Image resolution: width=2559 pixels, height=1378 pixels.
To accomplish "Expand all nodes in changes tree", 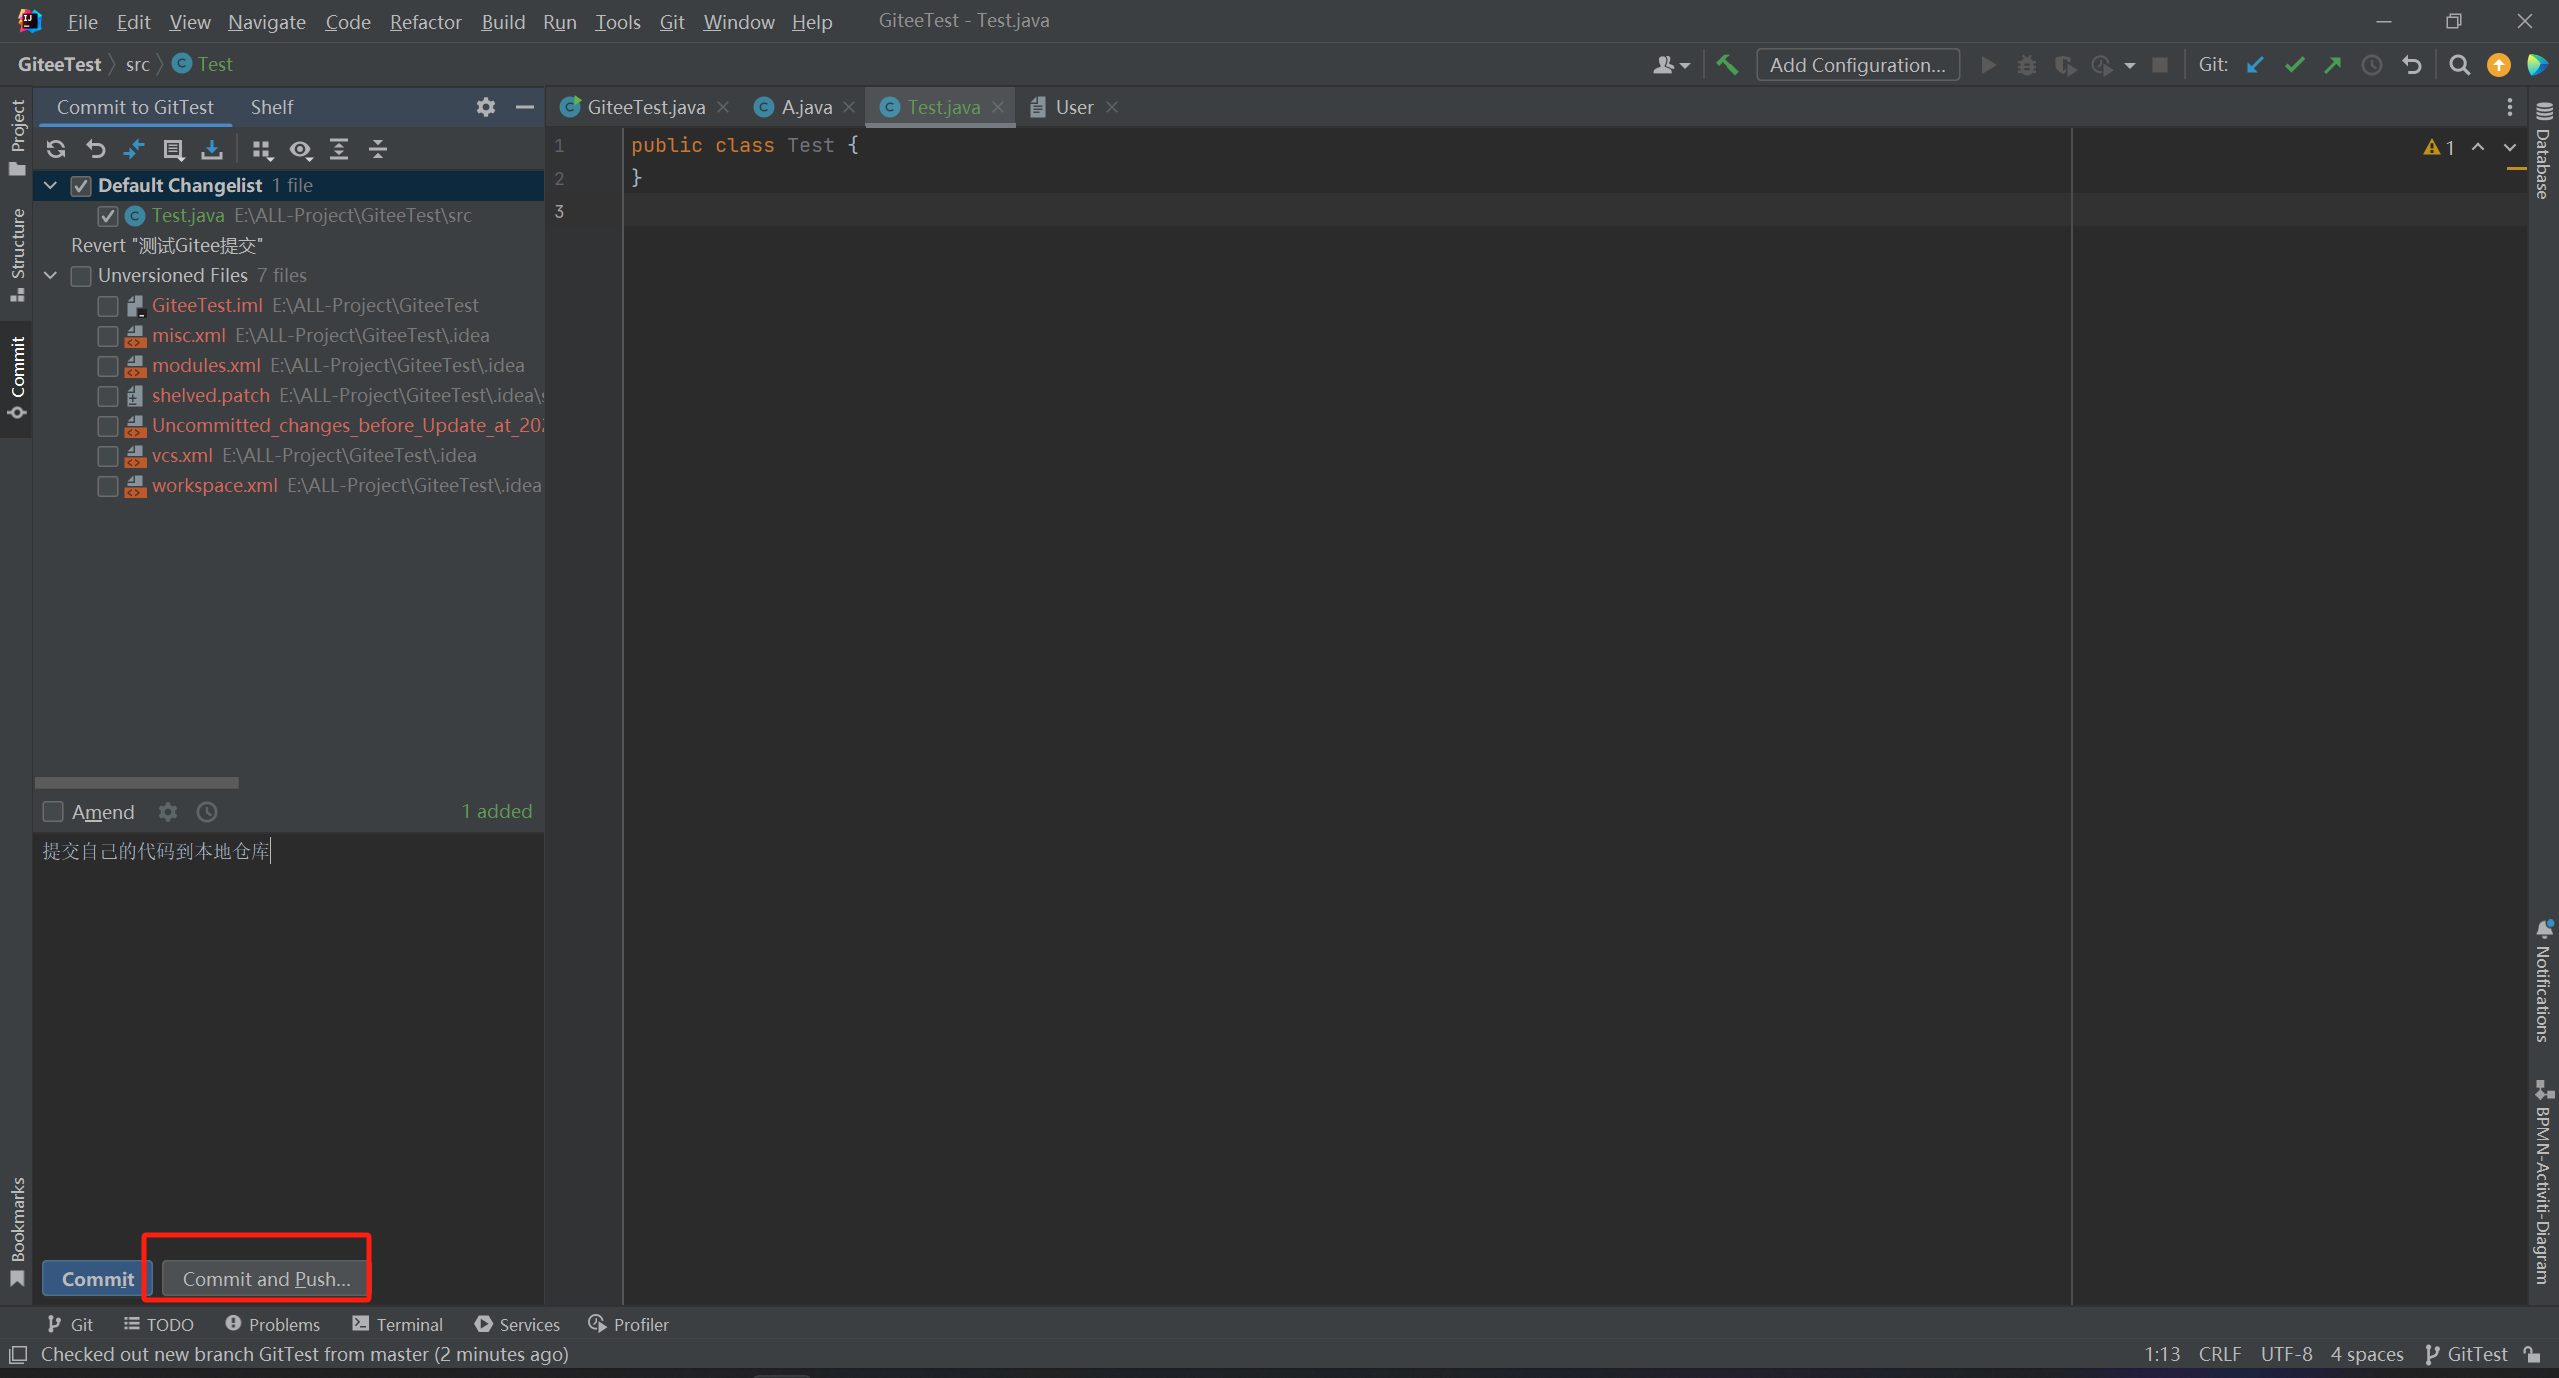I will pyautogui.click(x=339, y=149).
